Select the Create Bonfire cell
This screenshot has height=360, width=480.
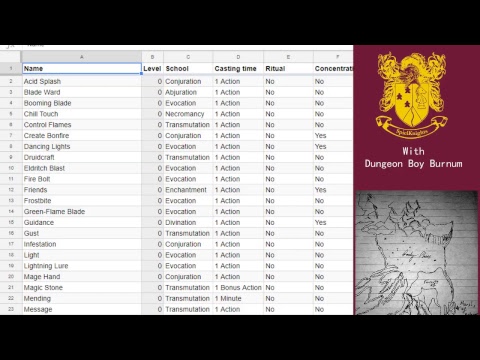coord(82,136)
